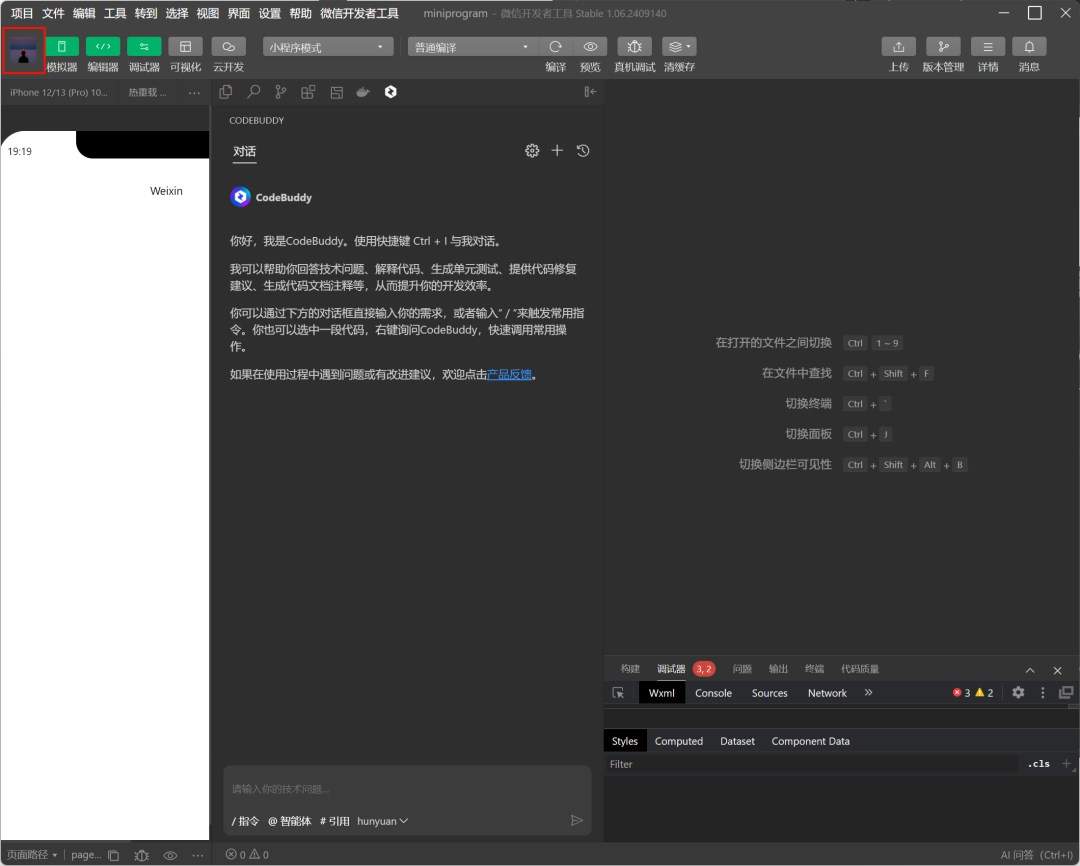
Task: Open the file explorer sidebar icon
Action: 225,92
